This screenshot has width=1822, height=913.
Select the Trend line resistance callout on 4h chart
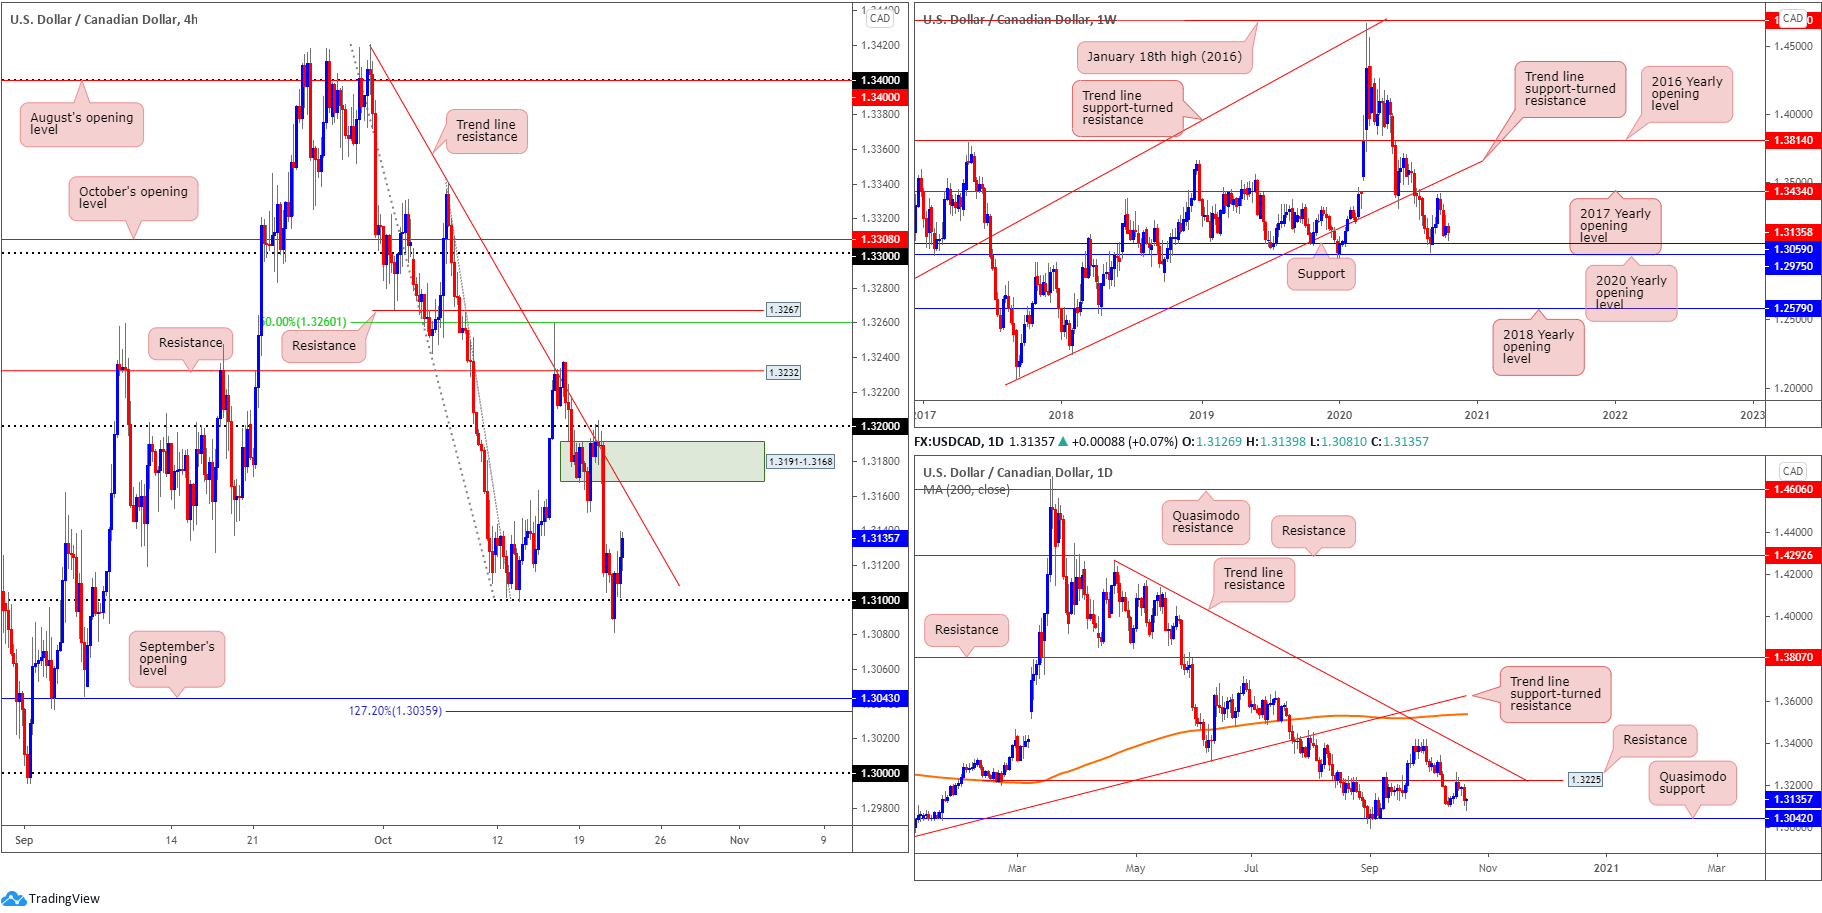point(486,131)
